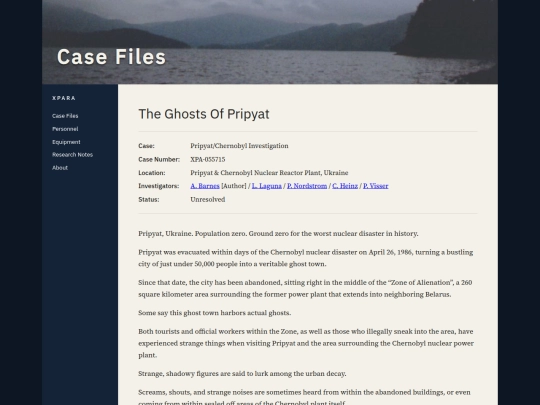The width and height of the screenshot is (540, 405).
Task: Click the 'Population zero' opening paragraph
Action: (278, 233)
